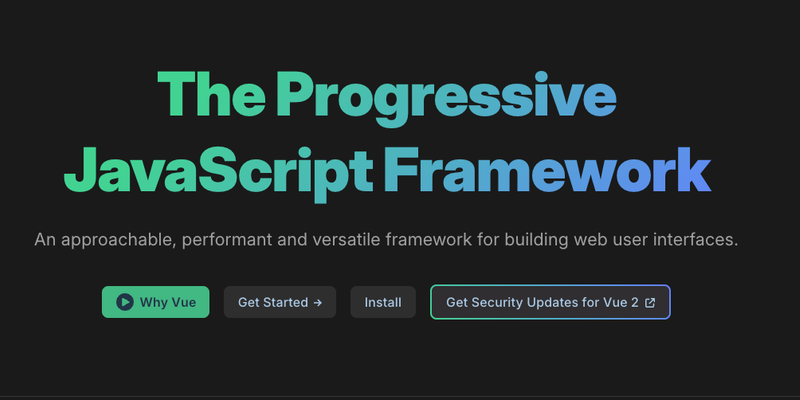Click the play icon in Why Vue button
The width and height of the screenshot is (800, 400).
click(124, 302)
